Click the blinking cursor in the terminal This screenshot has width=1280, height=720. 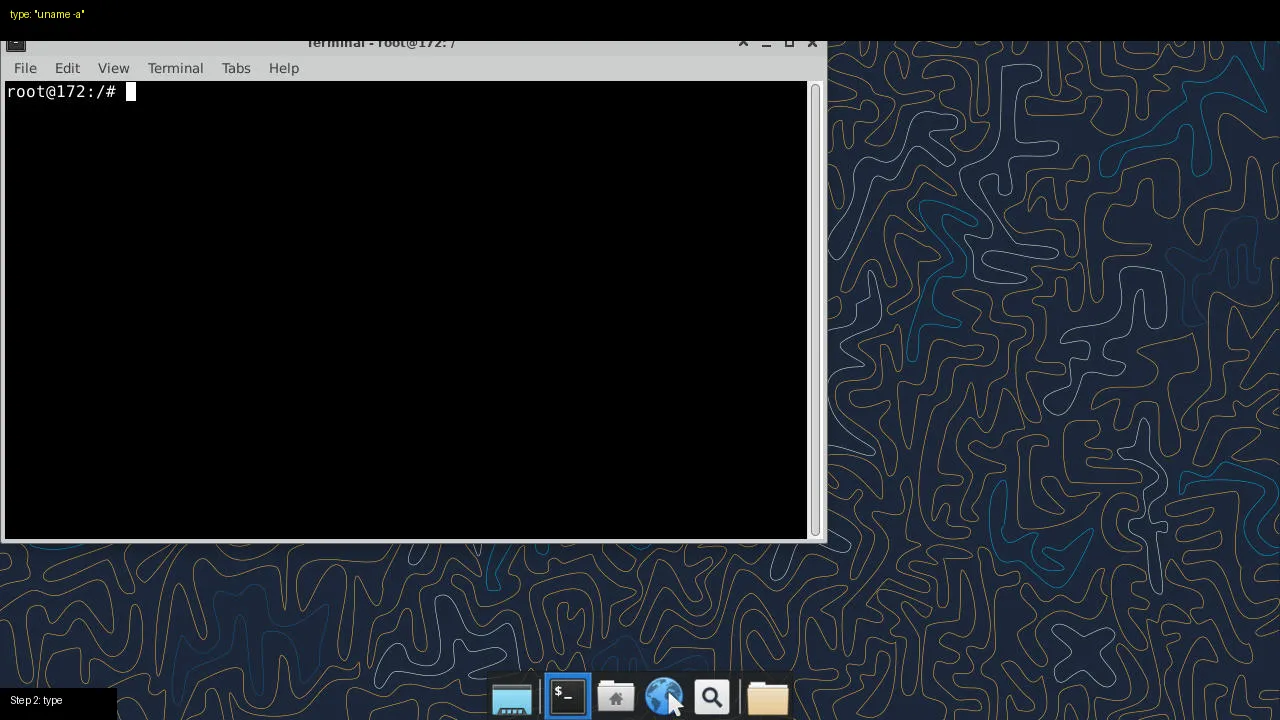coord(129,91)
